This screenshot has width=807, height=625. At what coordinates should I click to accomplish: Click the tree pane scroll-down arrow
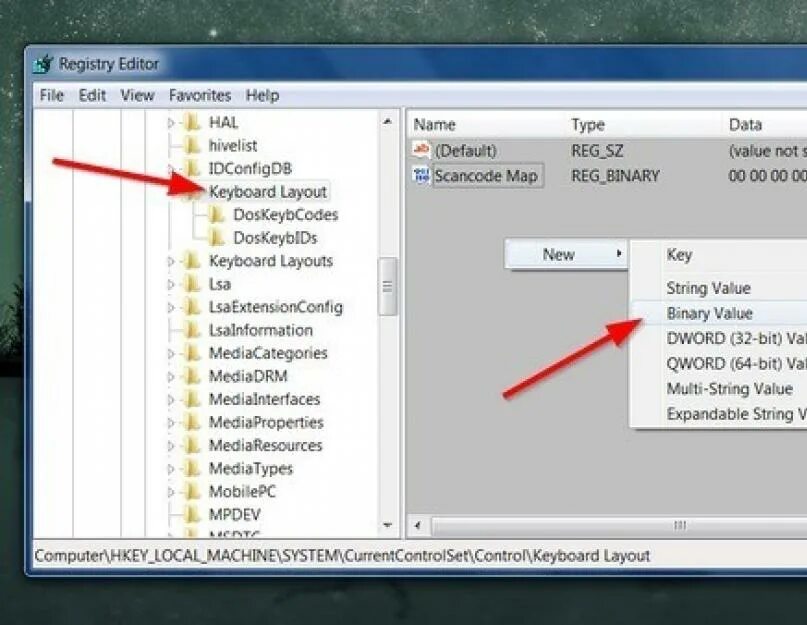(388, 526)
